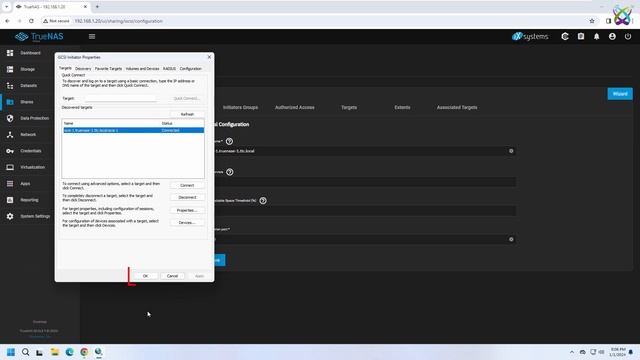The image size is (640, 360).
Task: Open target Properties button
Action: (187, 210)
